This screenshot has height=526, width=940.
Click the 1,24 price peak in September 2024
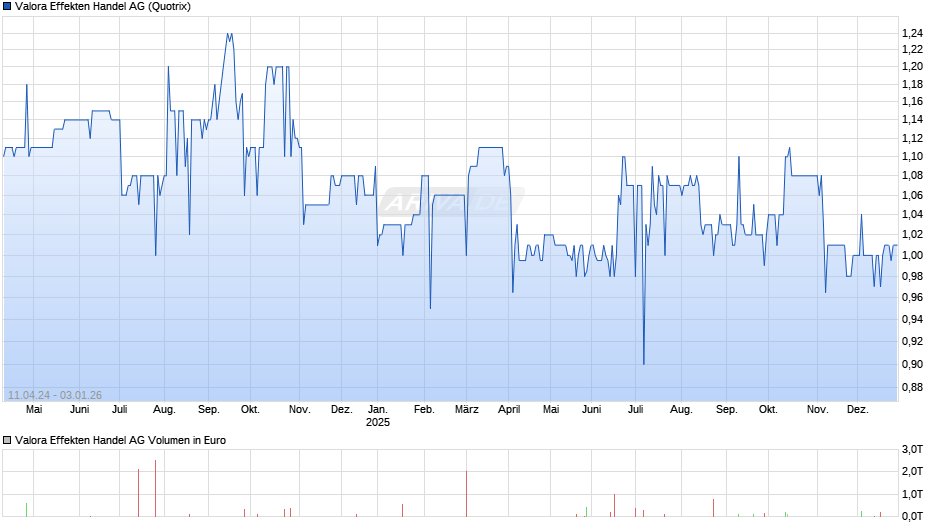coord(230,34)
